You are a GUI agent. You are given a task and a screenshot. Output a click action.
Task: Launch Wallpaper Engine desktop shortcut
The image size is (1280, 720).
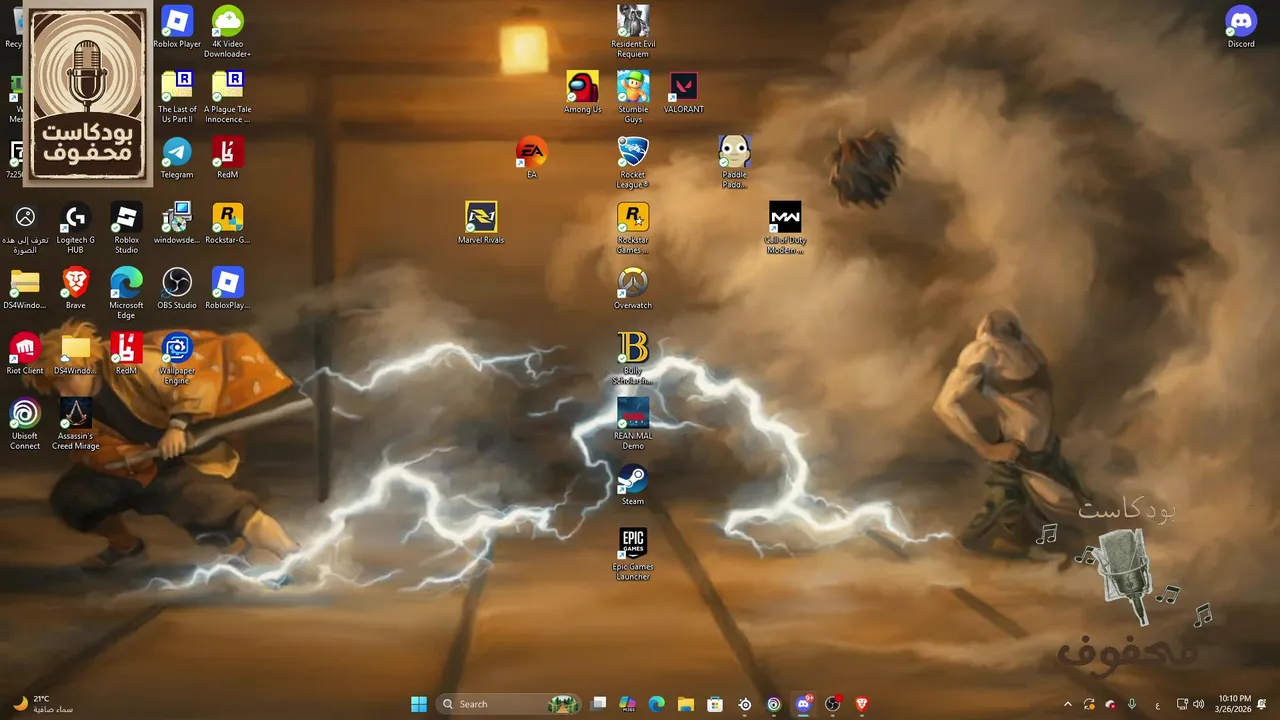pos(177,358)
